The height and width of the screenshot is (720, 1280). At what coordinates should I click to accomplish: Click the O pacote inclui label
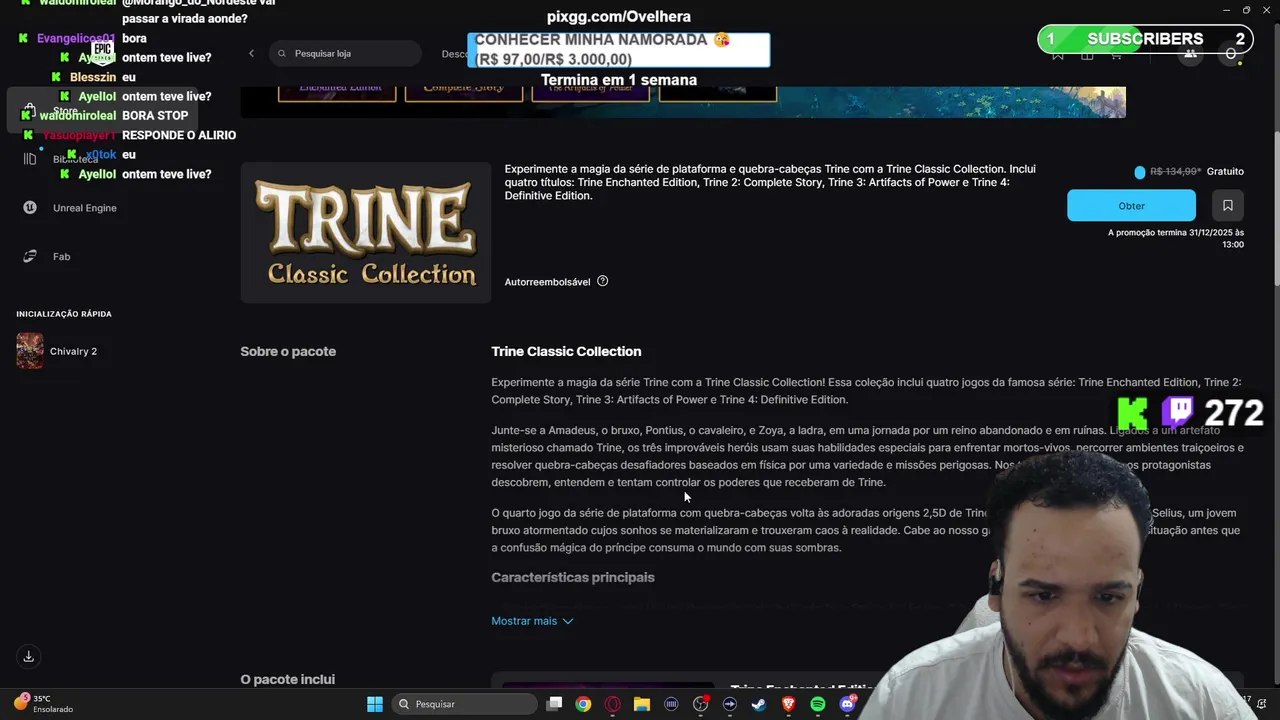tap(287, 679)
